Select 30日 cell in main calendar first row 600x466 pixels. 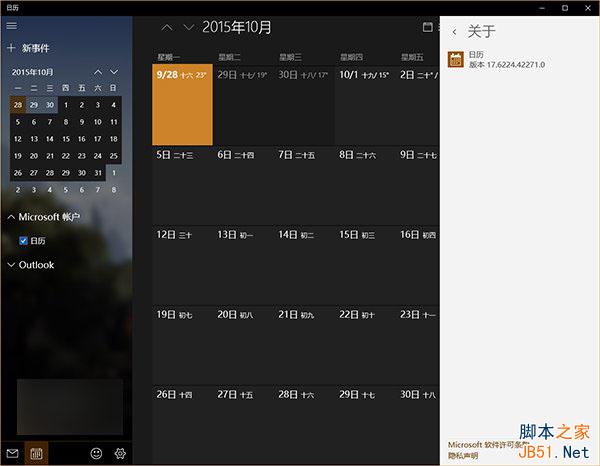click(x=304, y=105)
